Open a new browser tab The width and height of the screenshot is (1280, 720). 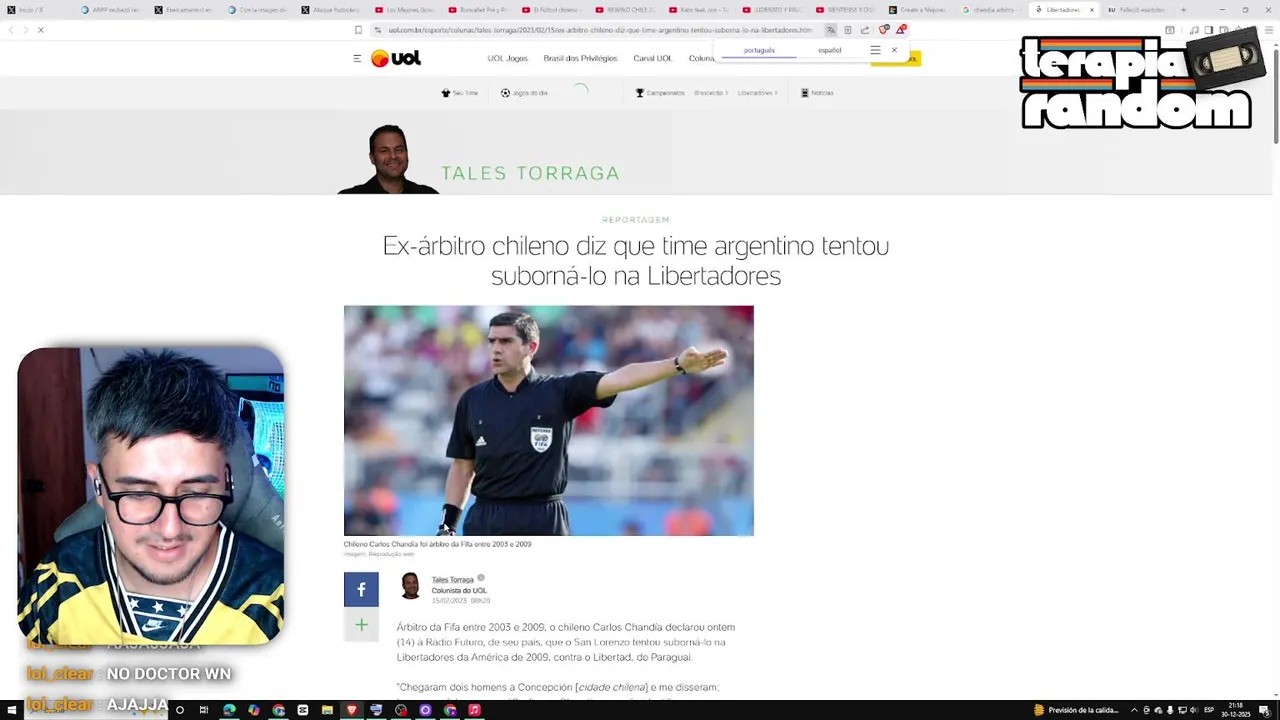[1183, 9]
